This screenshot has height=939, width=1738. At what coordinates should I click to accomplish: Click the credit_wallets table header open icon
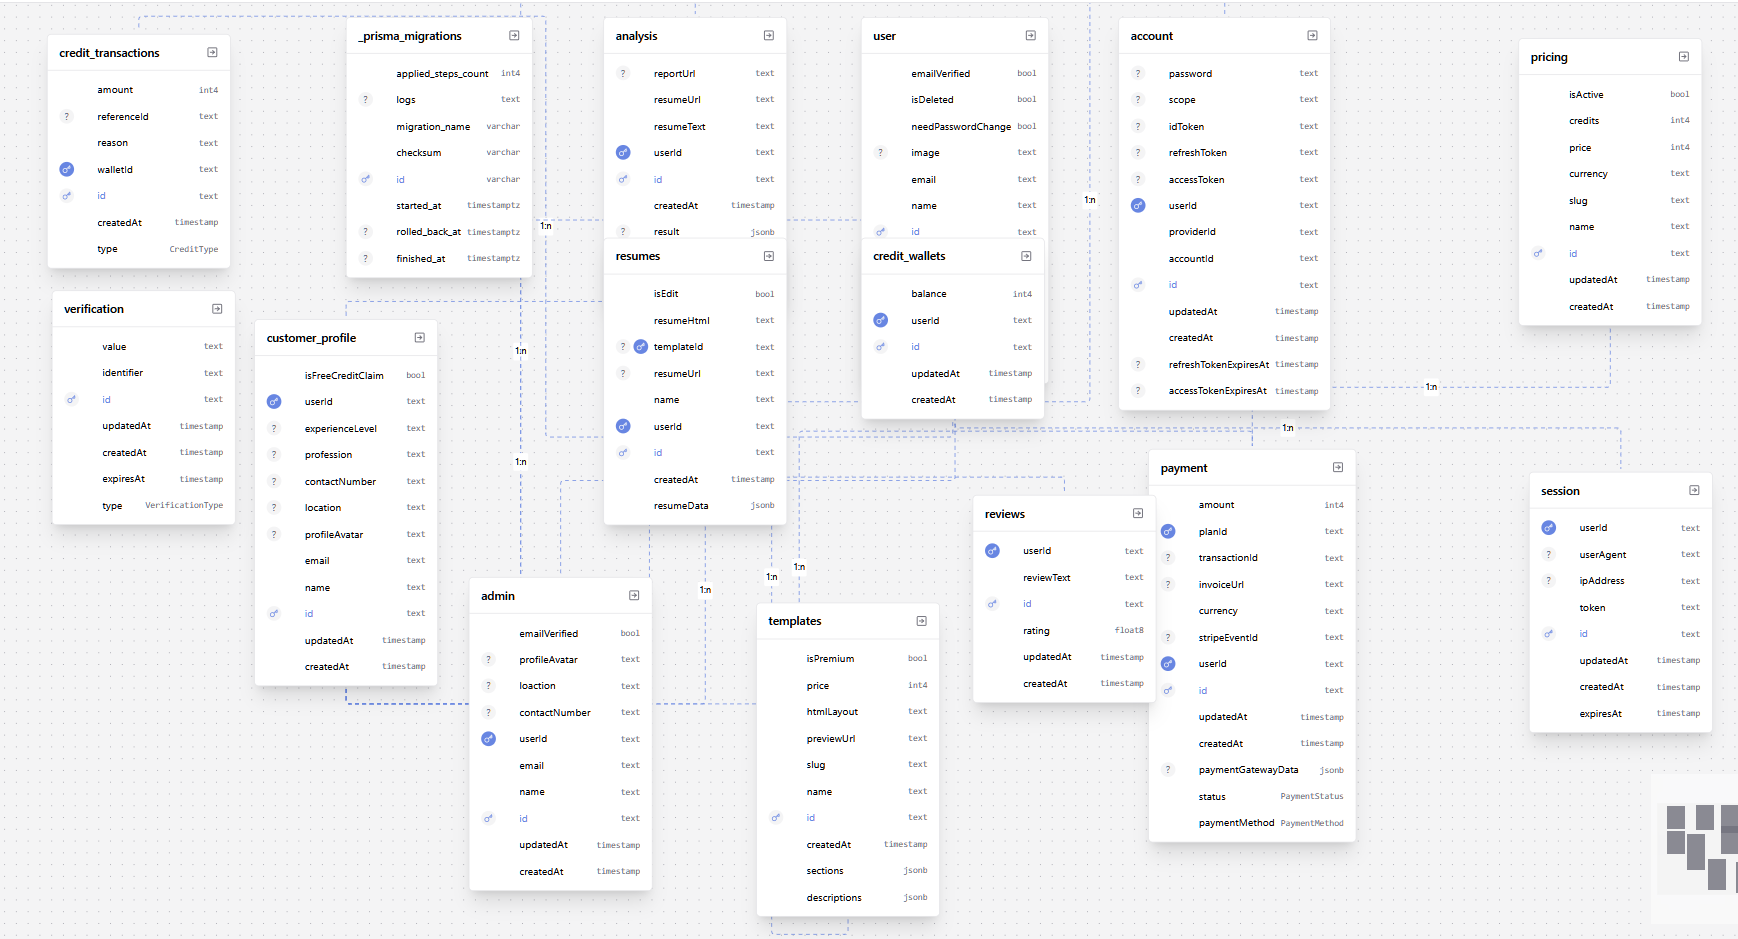click(x=1026, y=256)
